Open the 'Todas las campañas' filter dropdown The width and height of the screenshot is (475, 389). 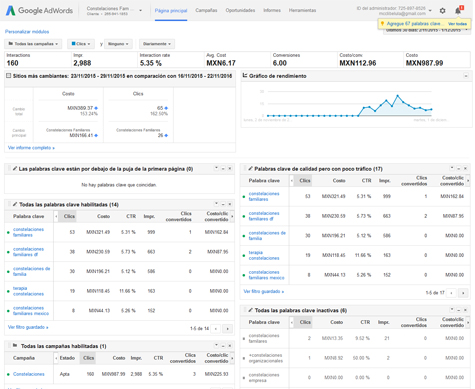[x=33, y=44]
